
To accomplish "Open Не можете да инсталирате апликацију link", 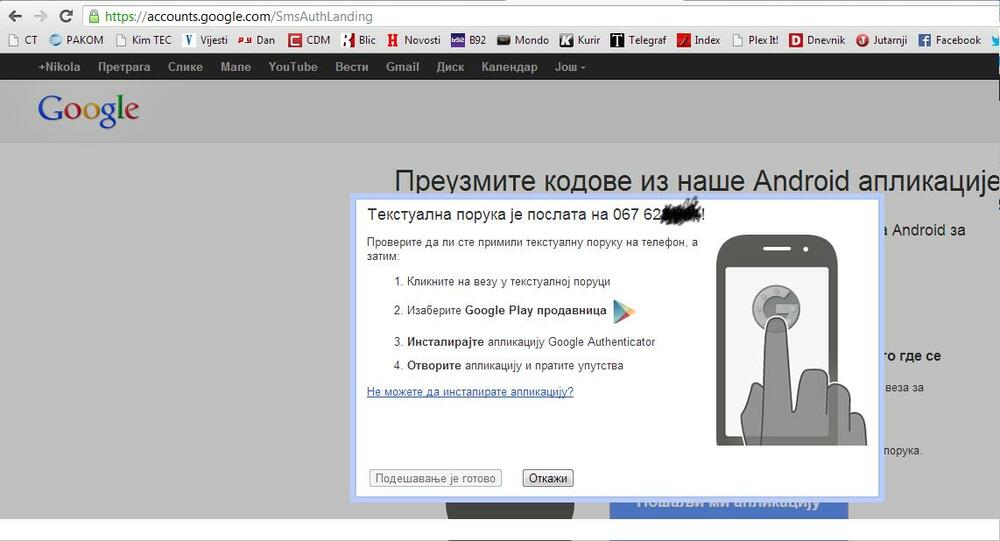I will (470, 392).
